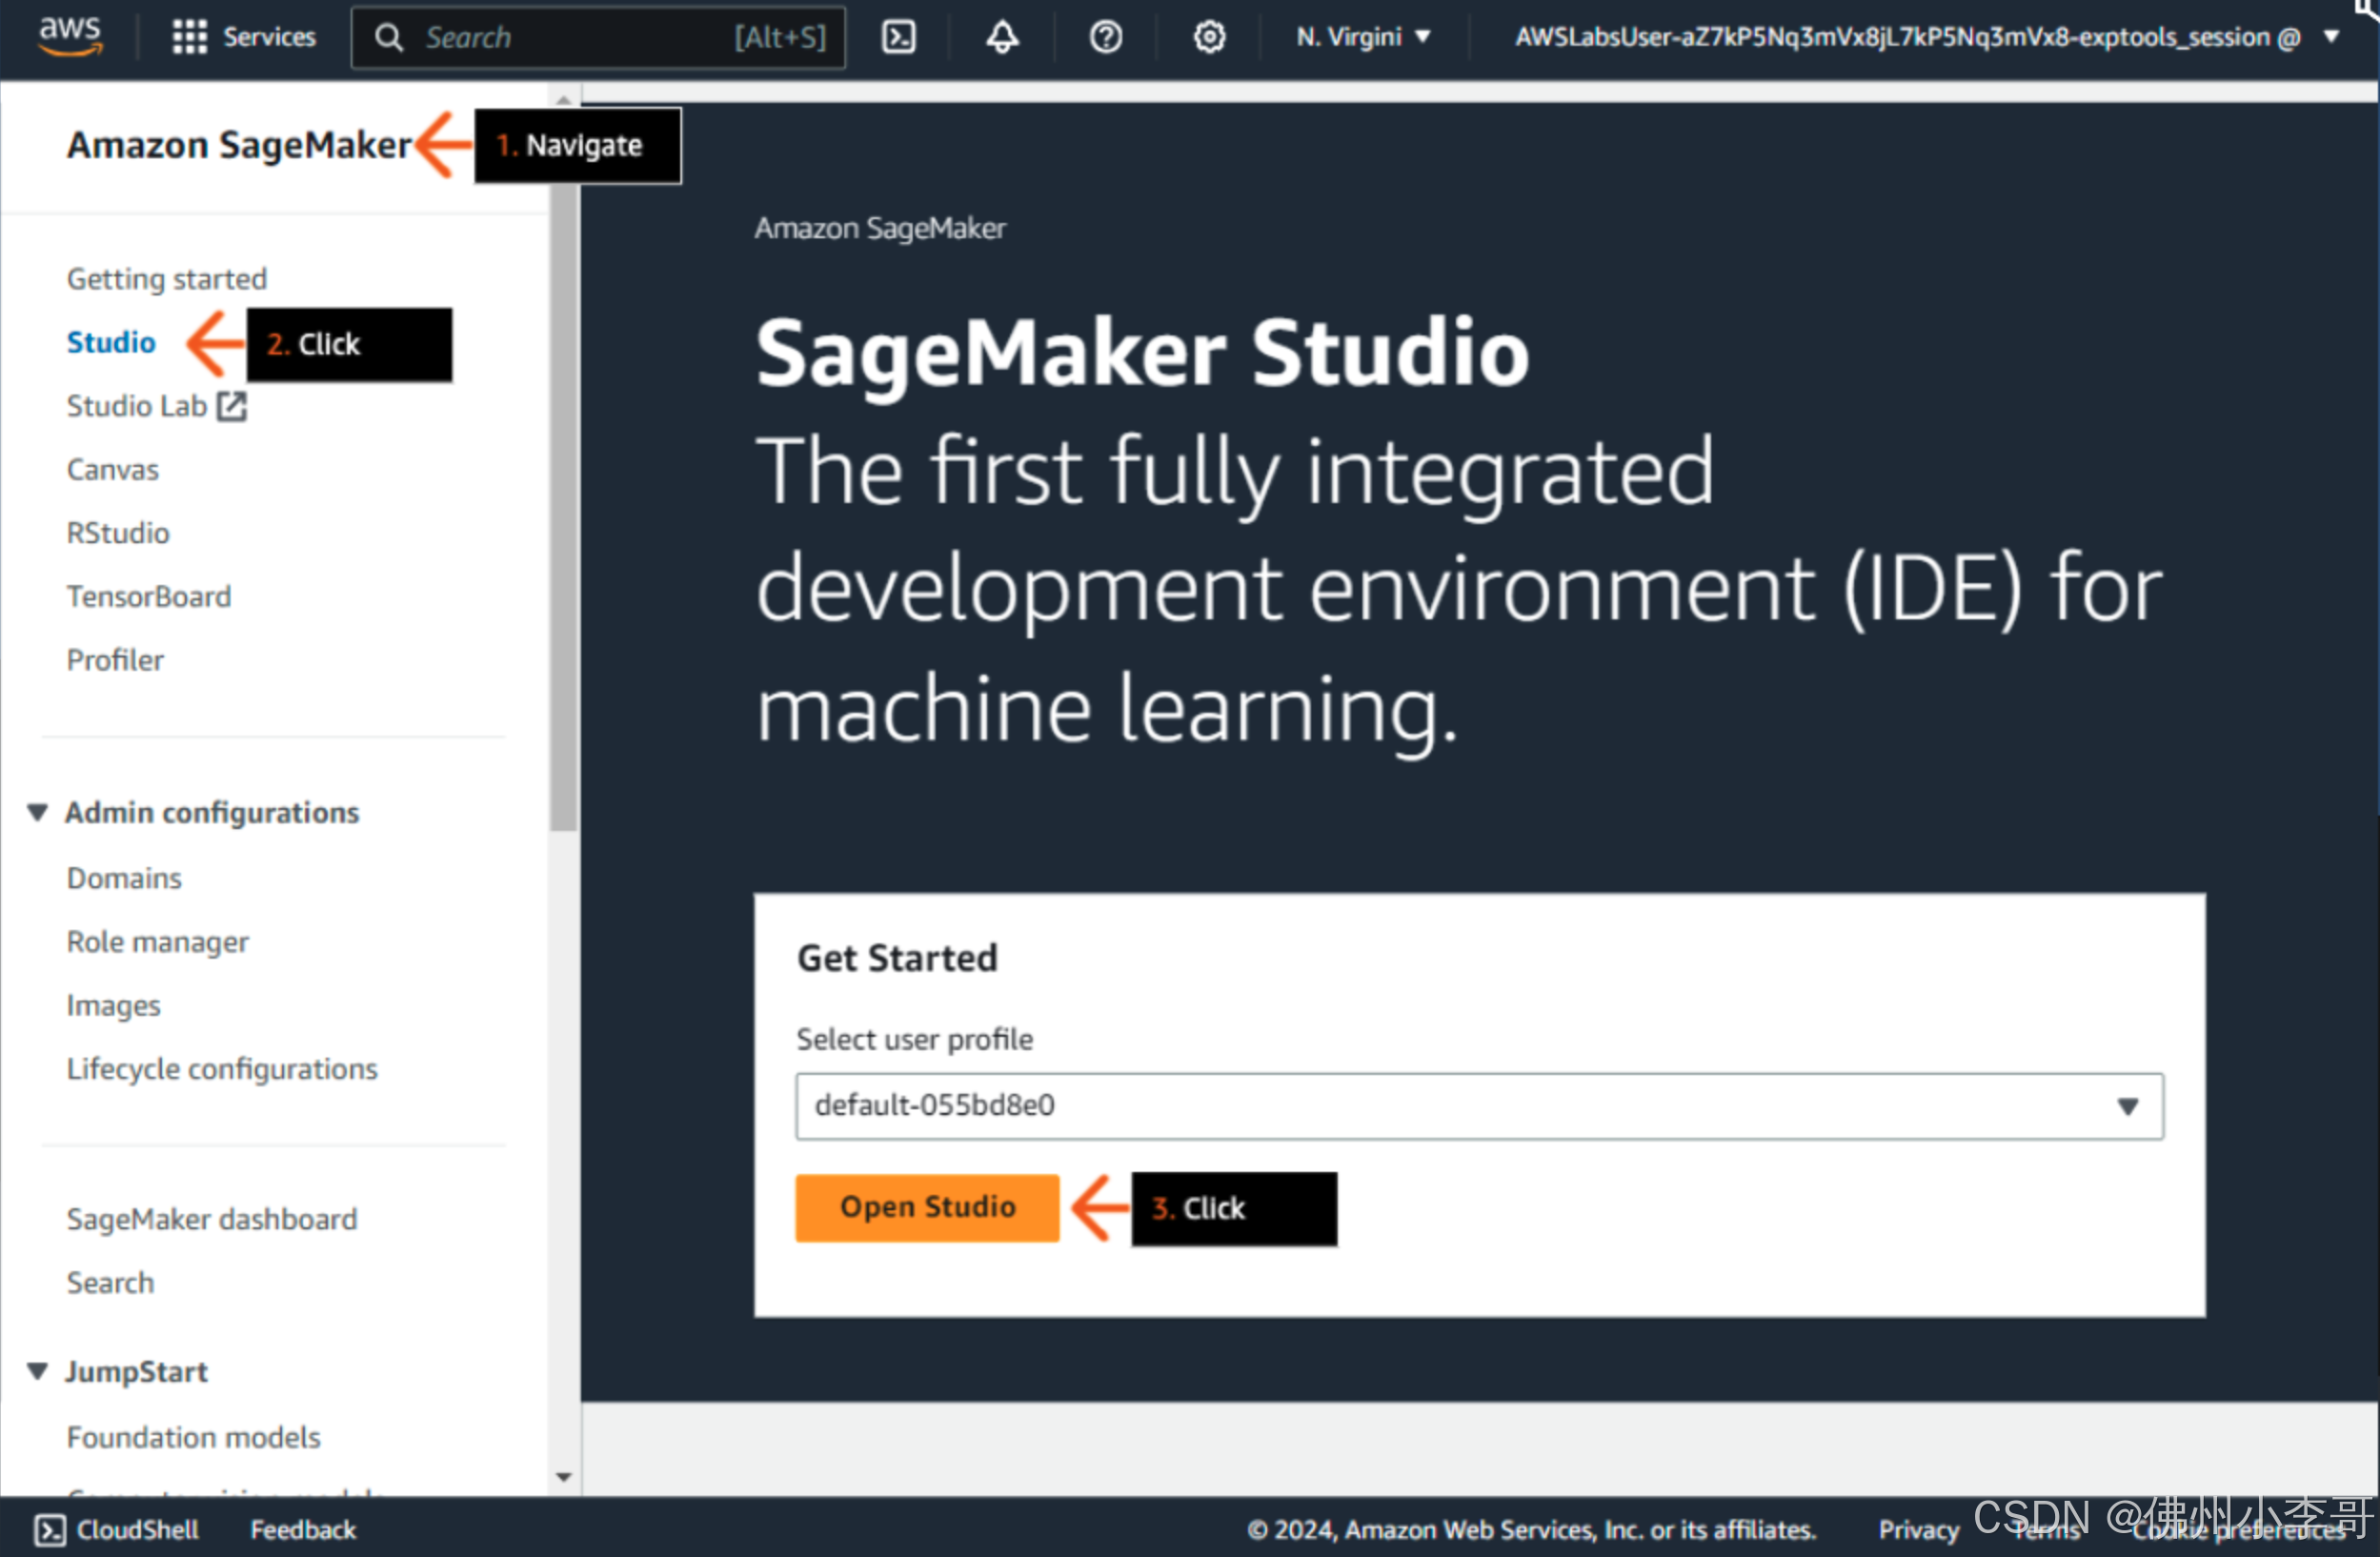The height and width of the screenshot is (1557, 2380).
Task: Open the notifications bell icon
Action: [1002, 37]
